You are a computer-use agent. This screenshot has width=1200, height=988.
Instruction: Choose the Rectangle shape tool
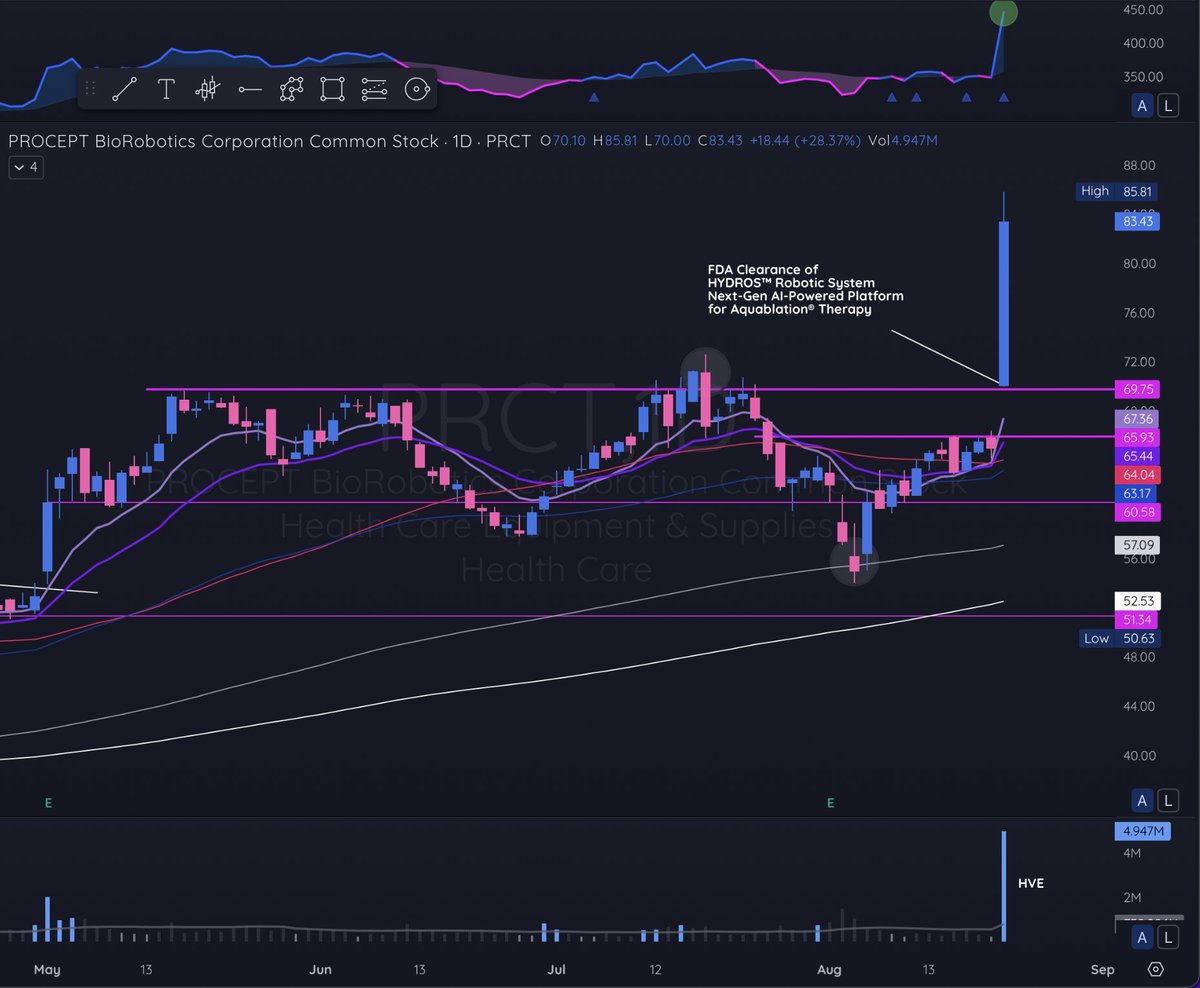333,89
